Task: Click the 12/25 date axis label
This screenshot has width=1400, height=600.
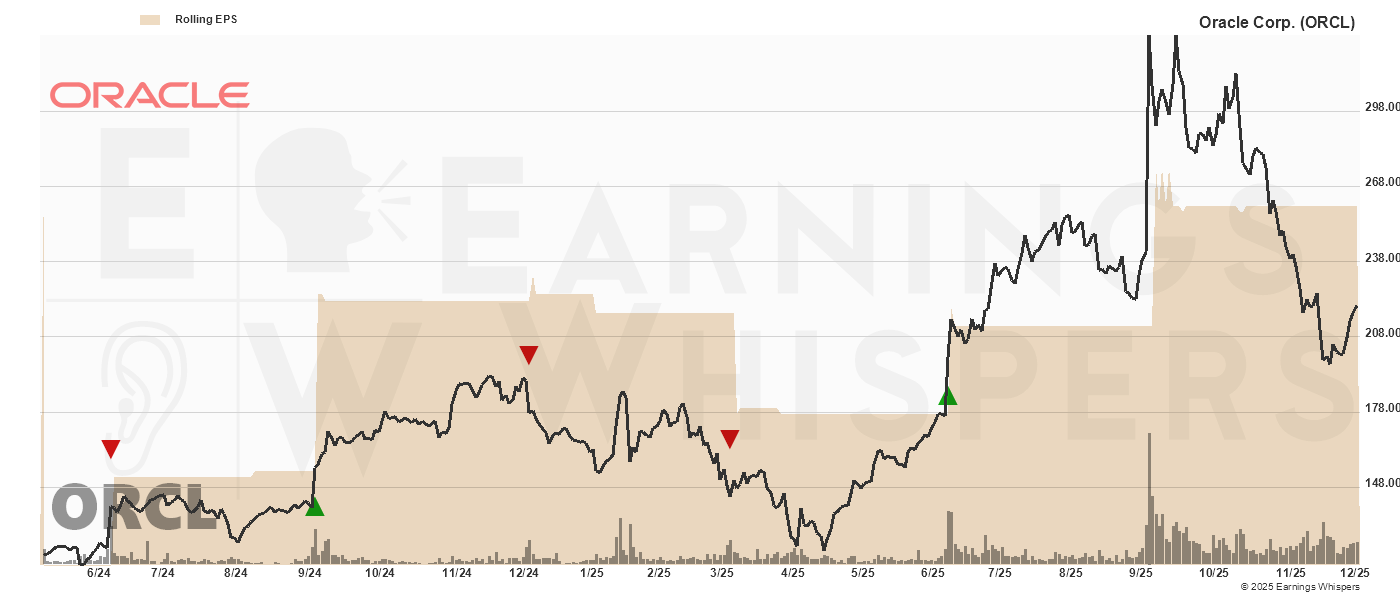Action: coord(1354,573)
